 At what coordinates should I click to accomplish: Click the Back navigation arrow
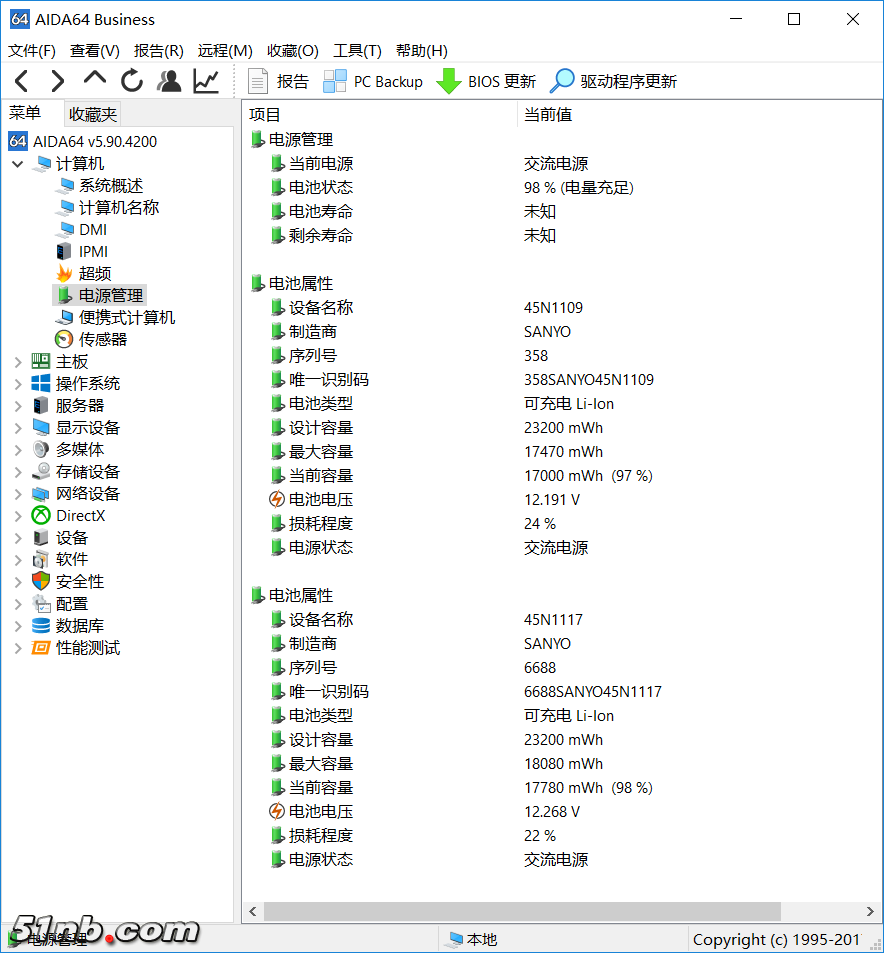(22, 81)
